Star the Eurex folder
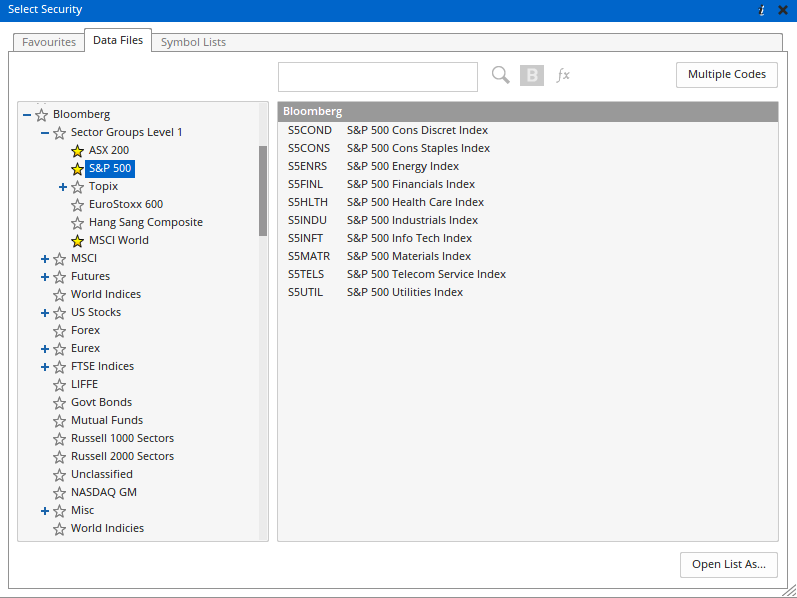This screenshot has height=598, width=797. click(x=59, y=349)
